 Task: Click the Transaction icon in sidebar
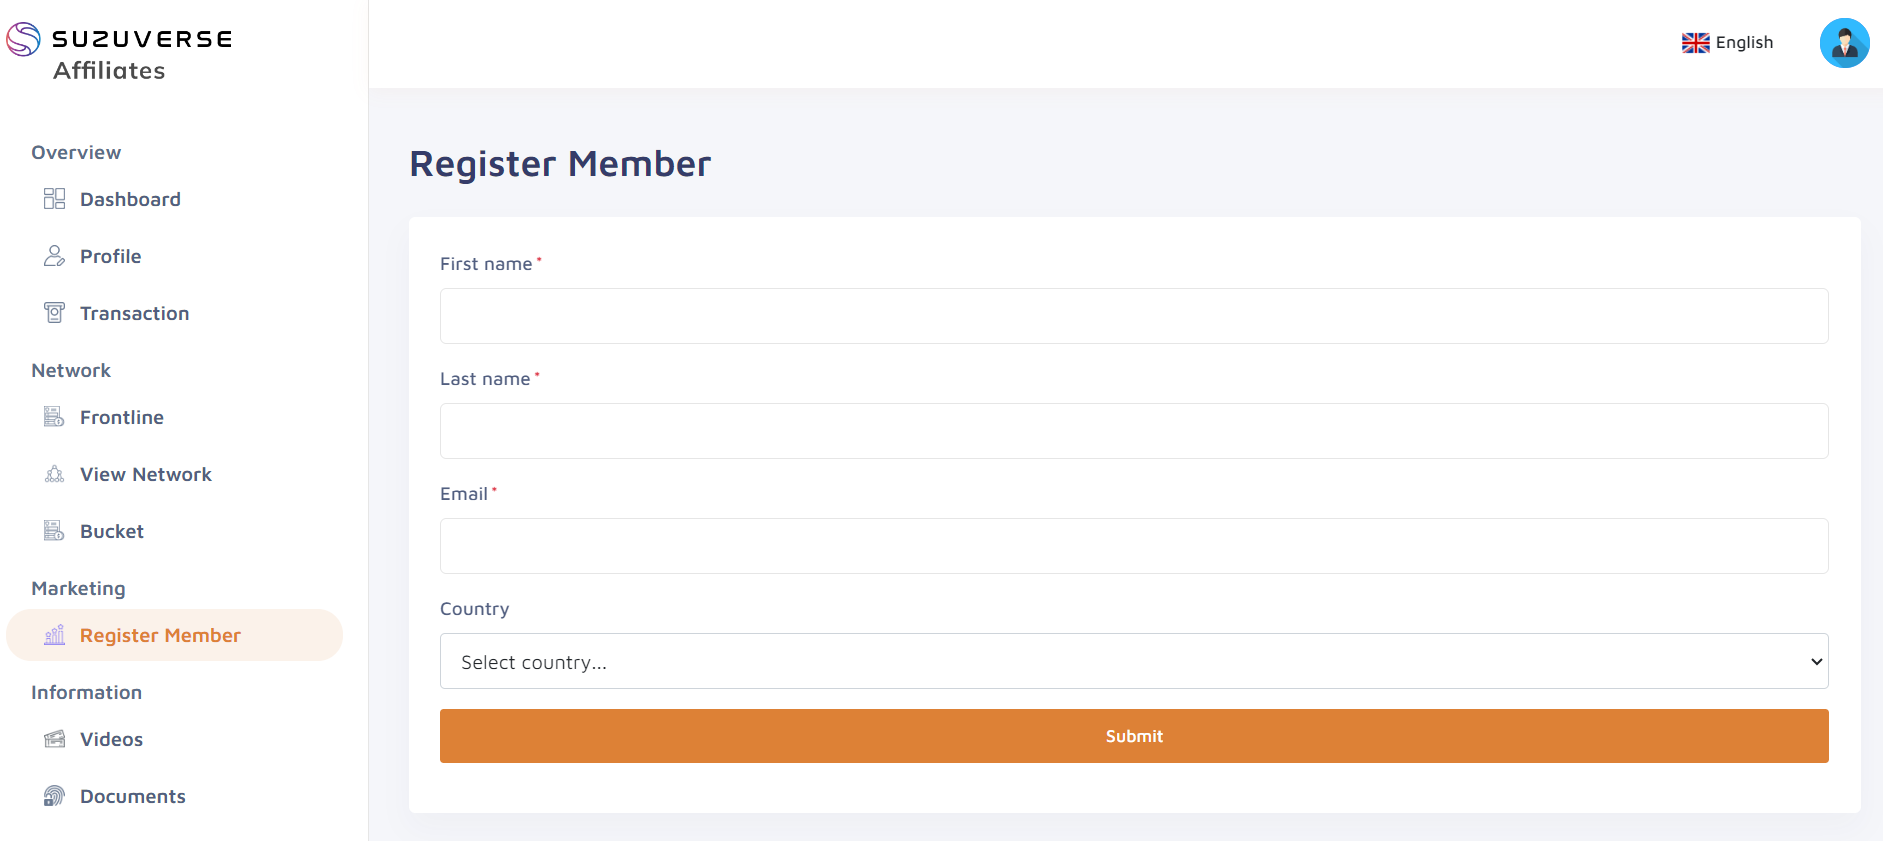coord(54,313)
